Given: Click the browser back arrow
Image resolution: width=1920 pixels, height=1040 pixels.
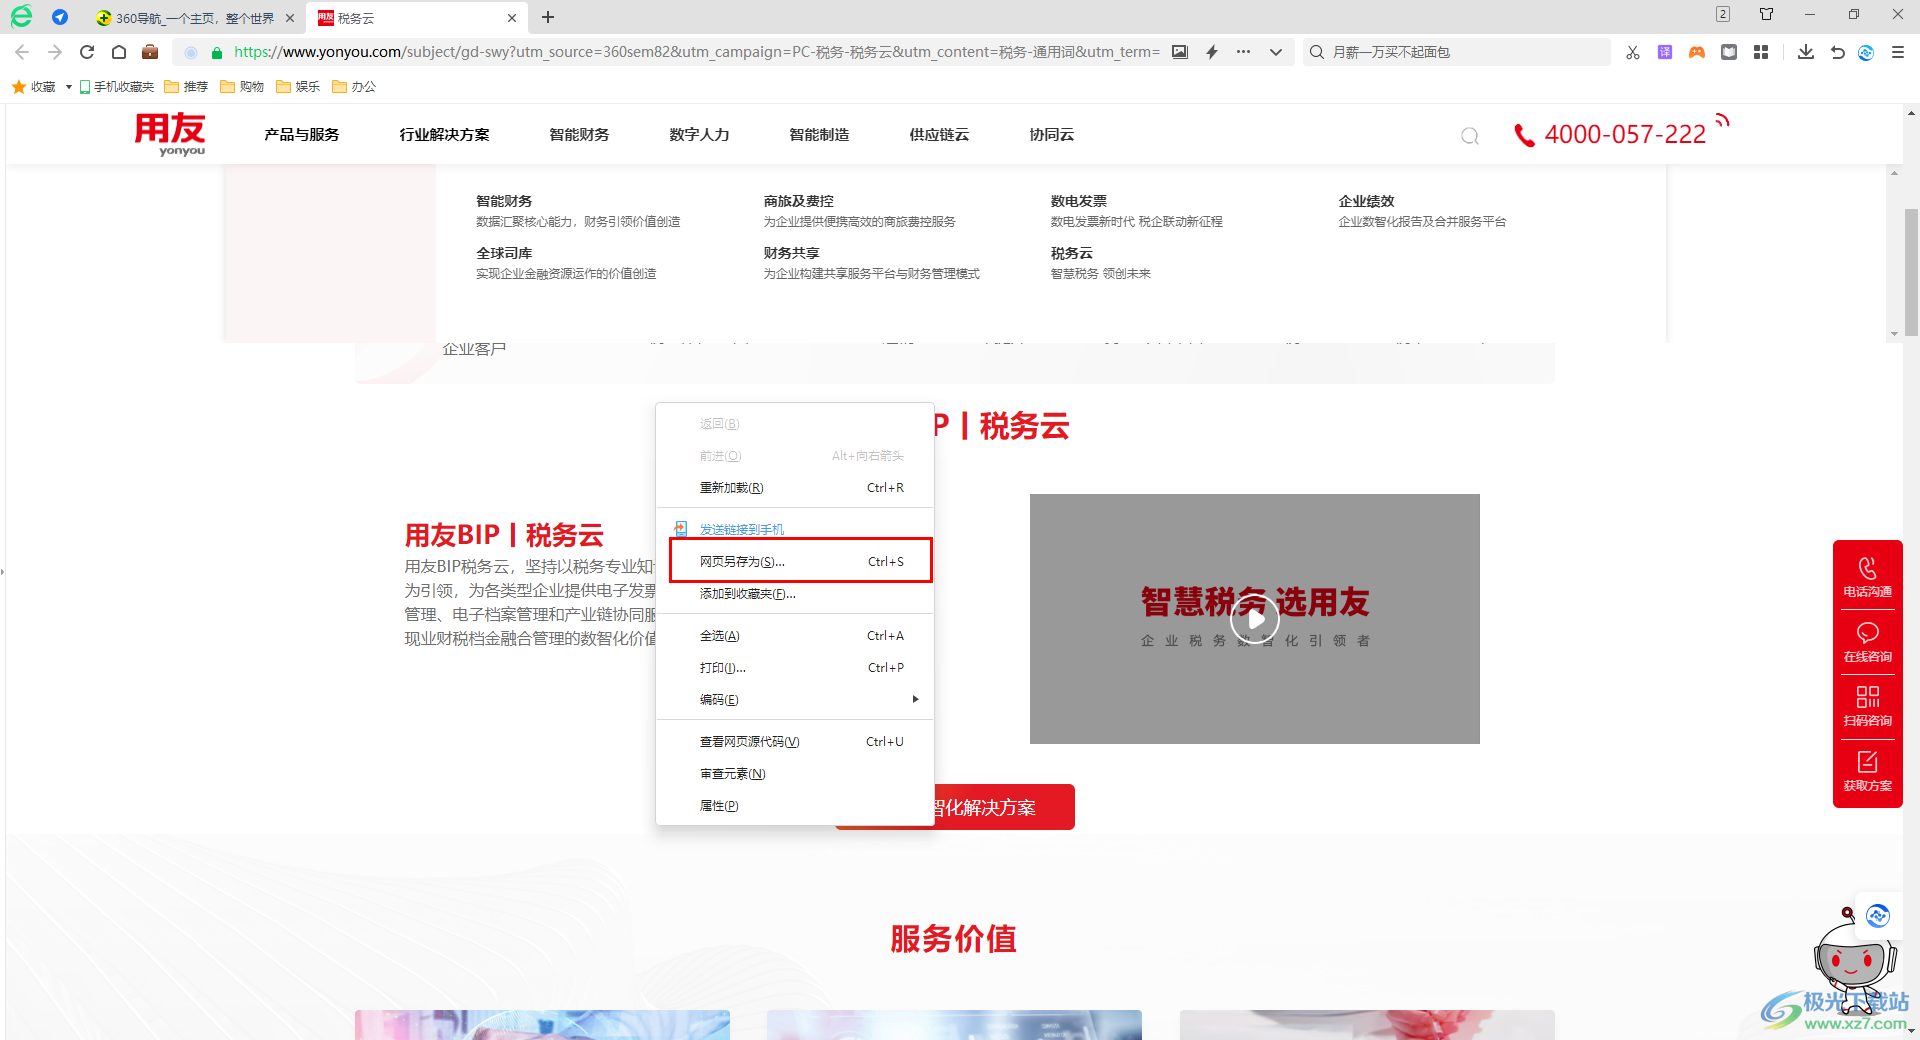Looking at the screenshot, I should (x=22, y=52).
